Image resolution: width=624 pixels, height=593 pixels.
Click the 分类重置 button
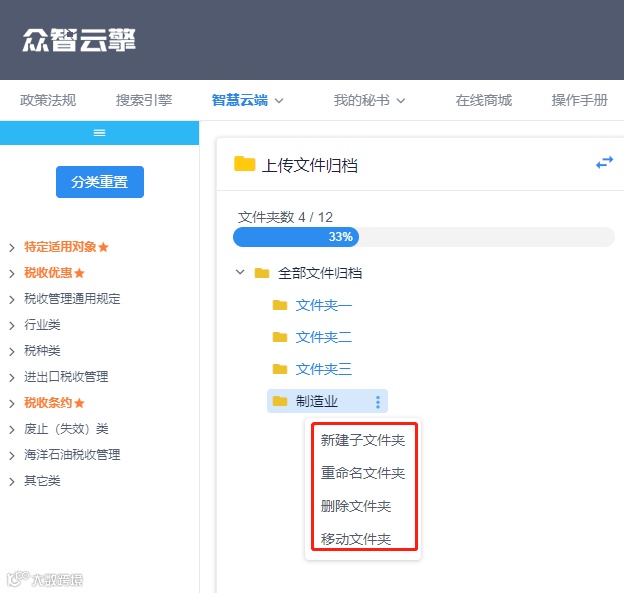[100, 182]
